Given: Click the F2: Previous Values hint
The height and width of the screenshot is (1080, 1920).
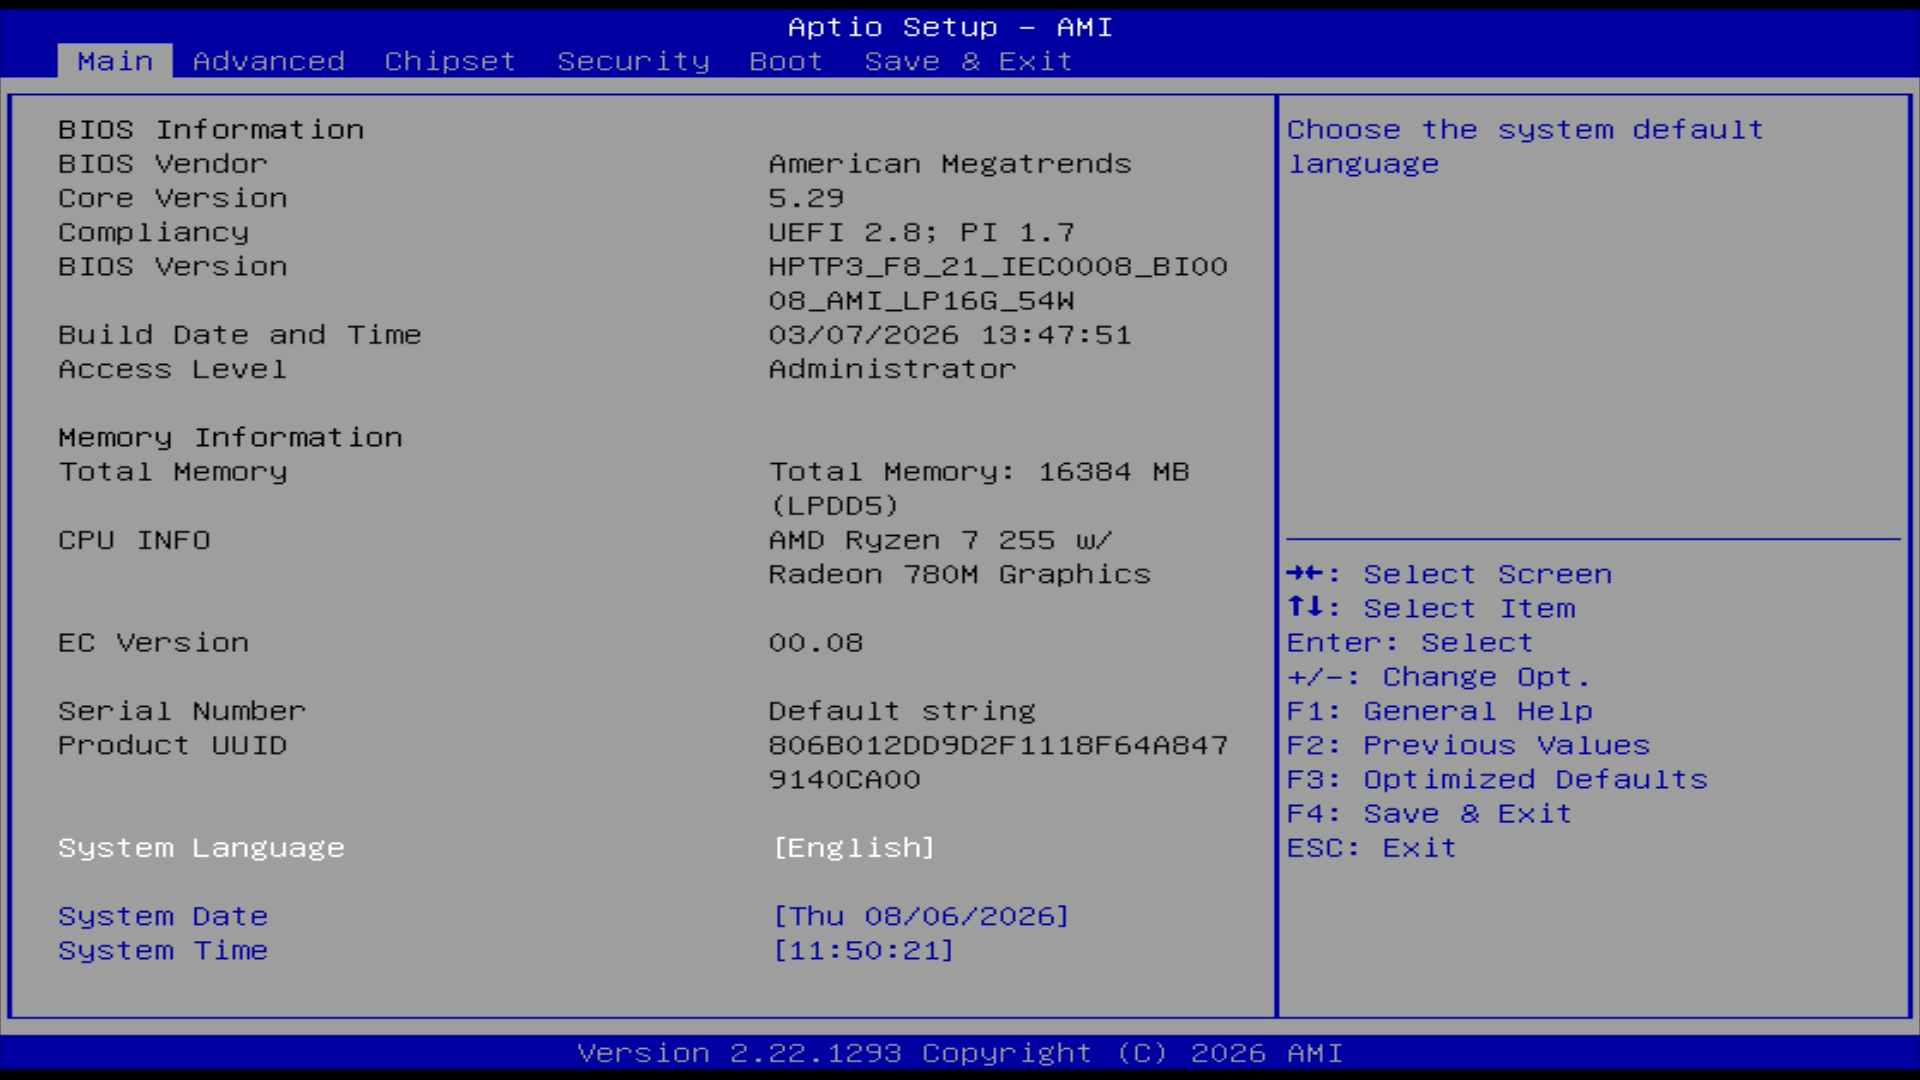Looking at the screenshot, I should 1468,745.
